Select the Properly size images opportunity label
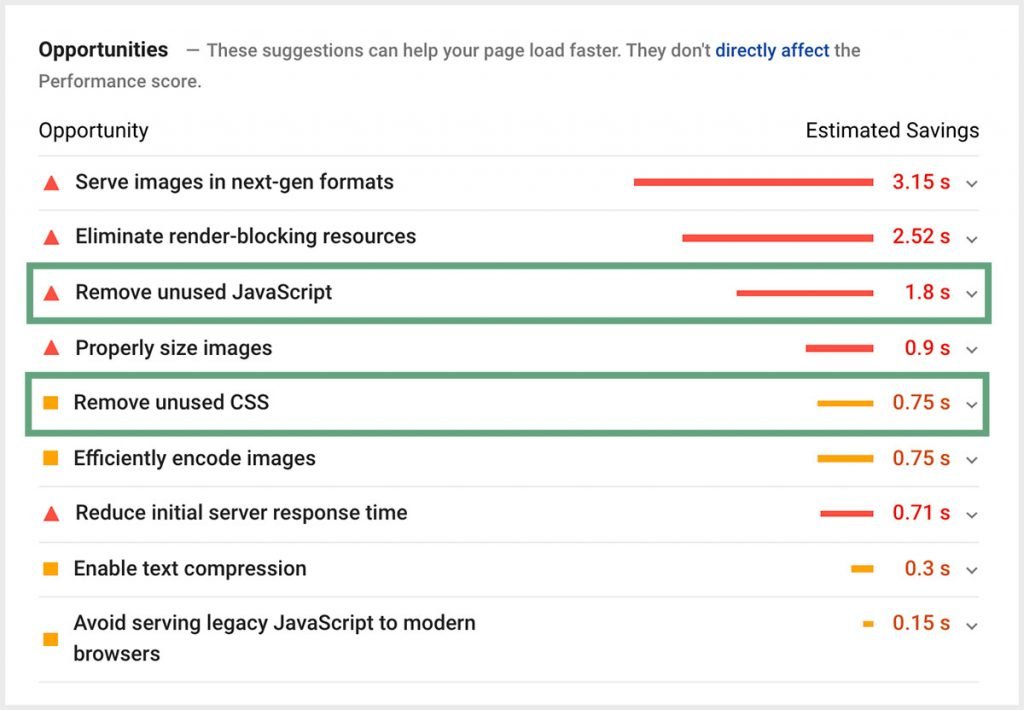Viewport: 1024px width, 710px height. tap(172, 348)
